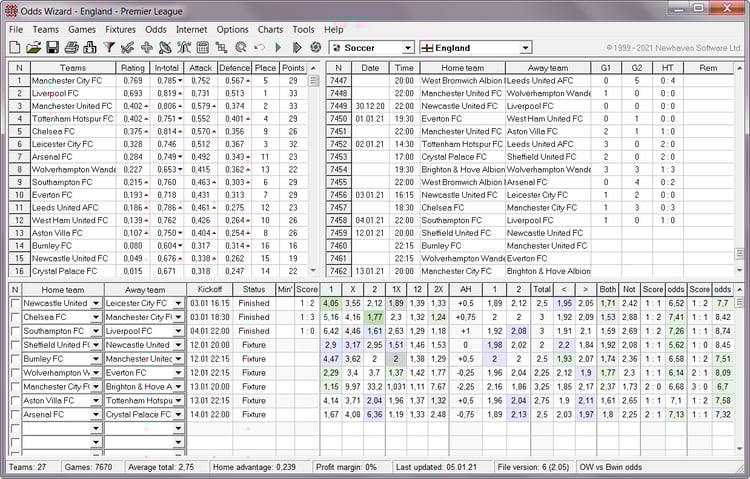Click the tools toolbar icon beside the funnel
This screenshot has height=479, width=750.
point(127,47)
